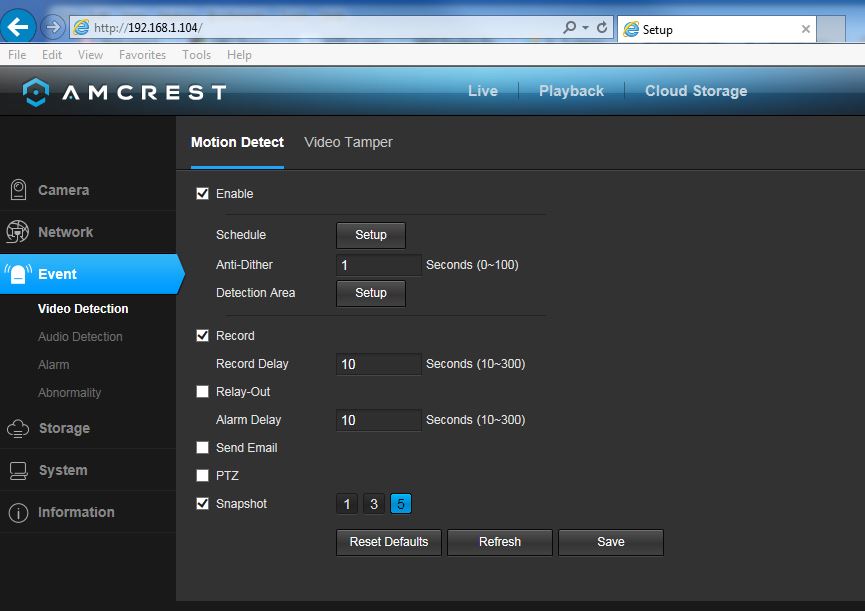Select snapshot count 5
The image size is (865, 611).
tap(401, 504)
